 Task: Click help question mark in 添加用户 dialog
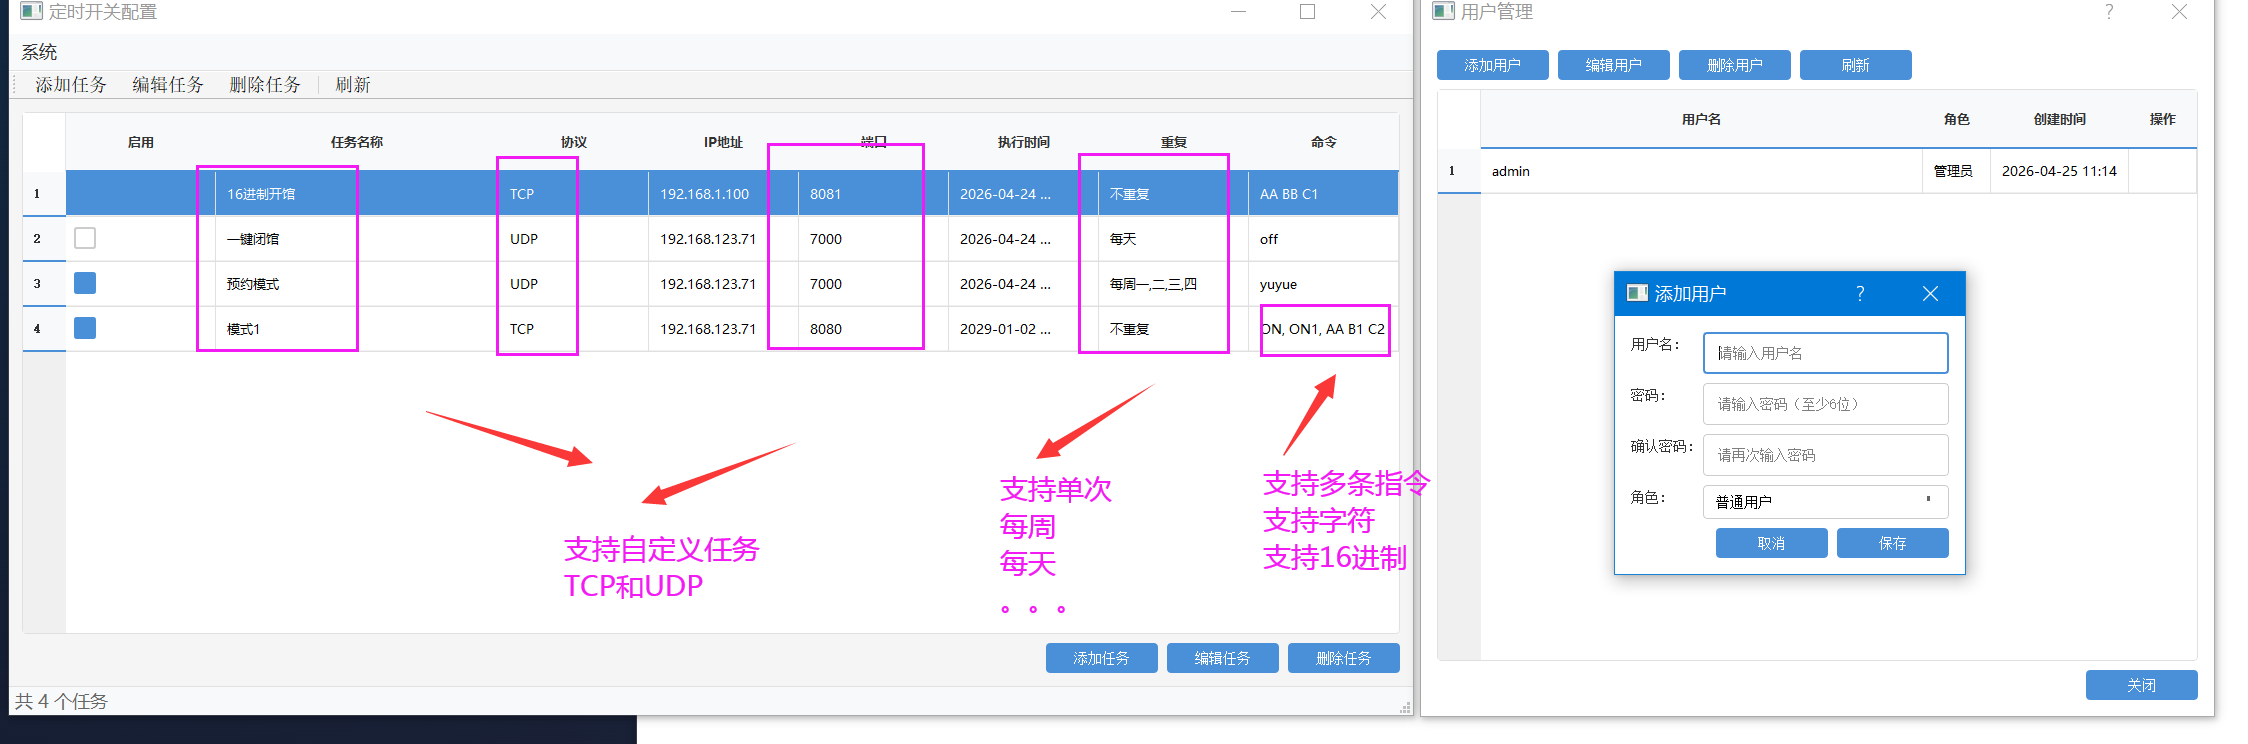[1860, 293]
